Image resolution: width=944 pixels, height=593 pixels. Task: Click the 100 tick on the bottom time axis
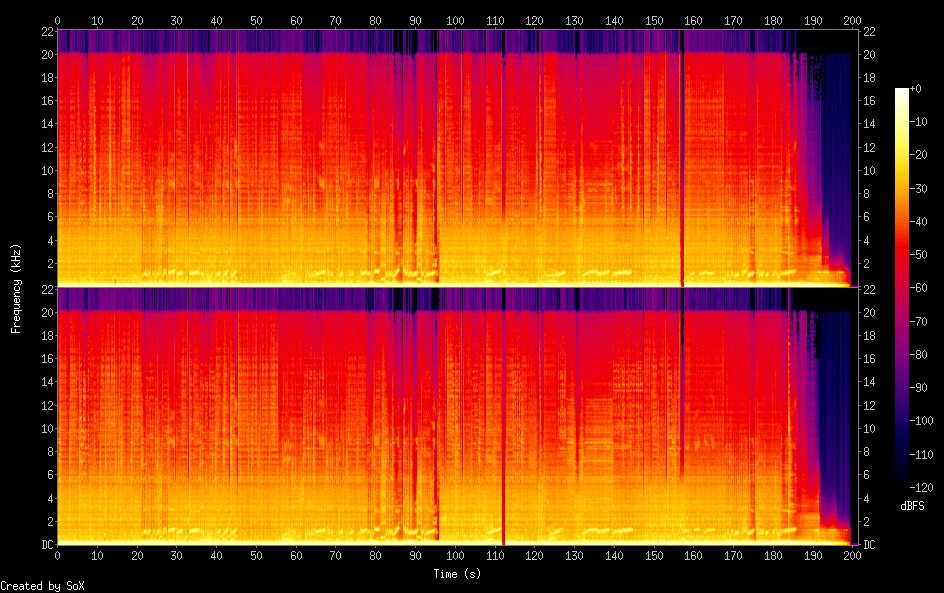tap(455, 555)
